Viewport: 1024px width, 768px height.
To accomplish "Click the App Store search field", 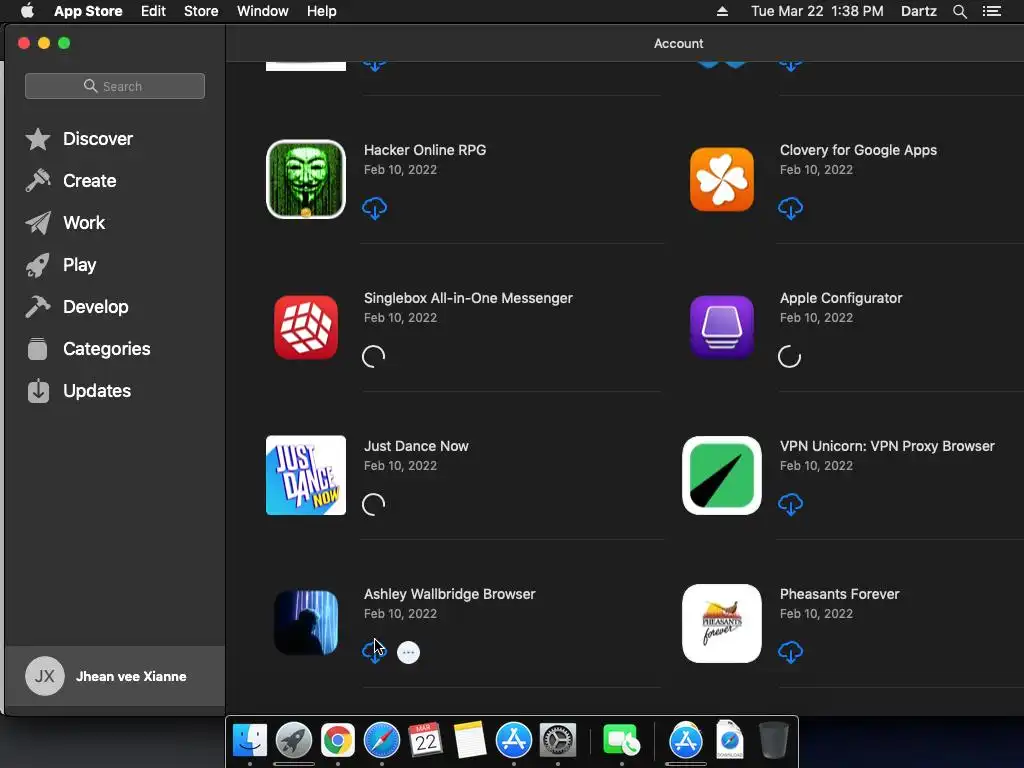I will click(x=115, y=86).
